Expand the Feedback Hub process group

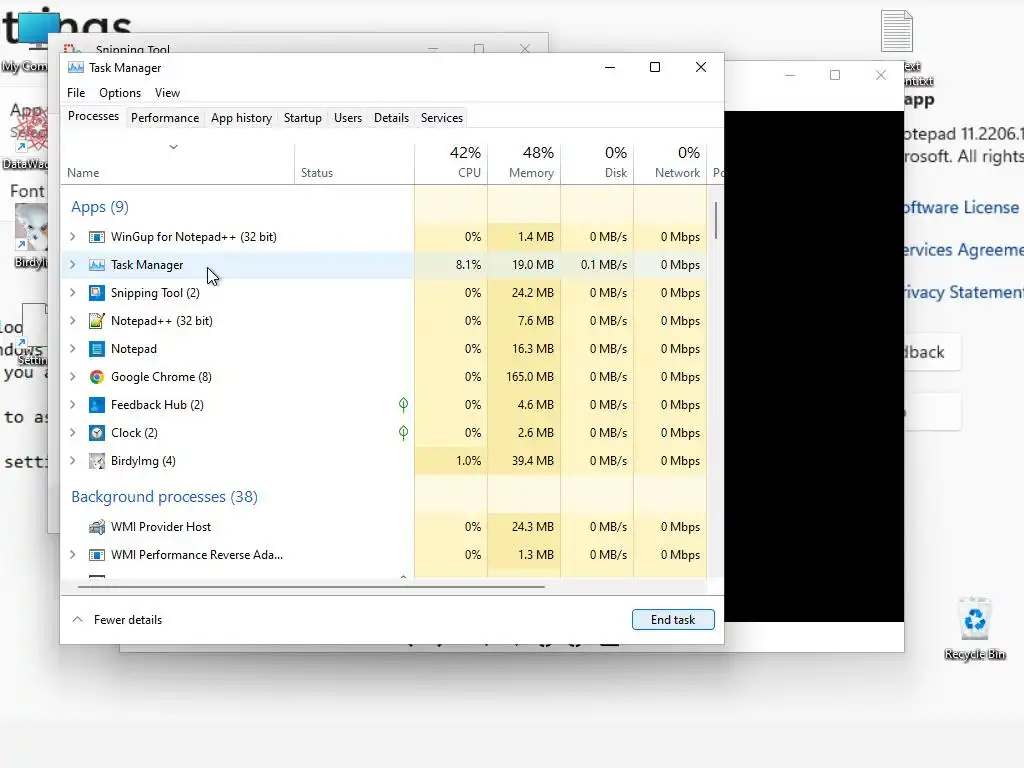pyautogui.click(x=72, y=405)
